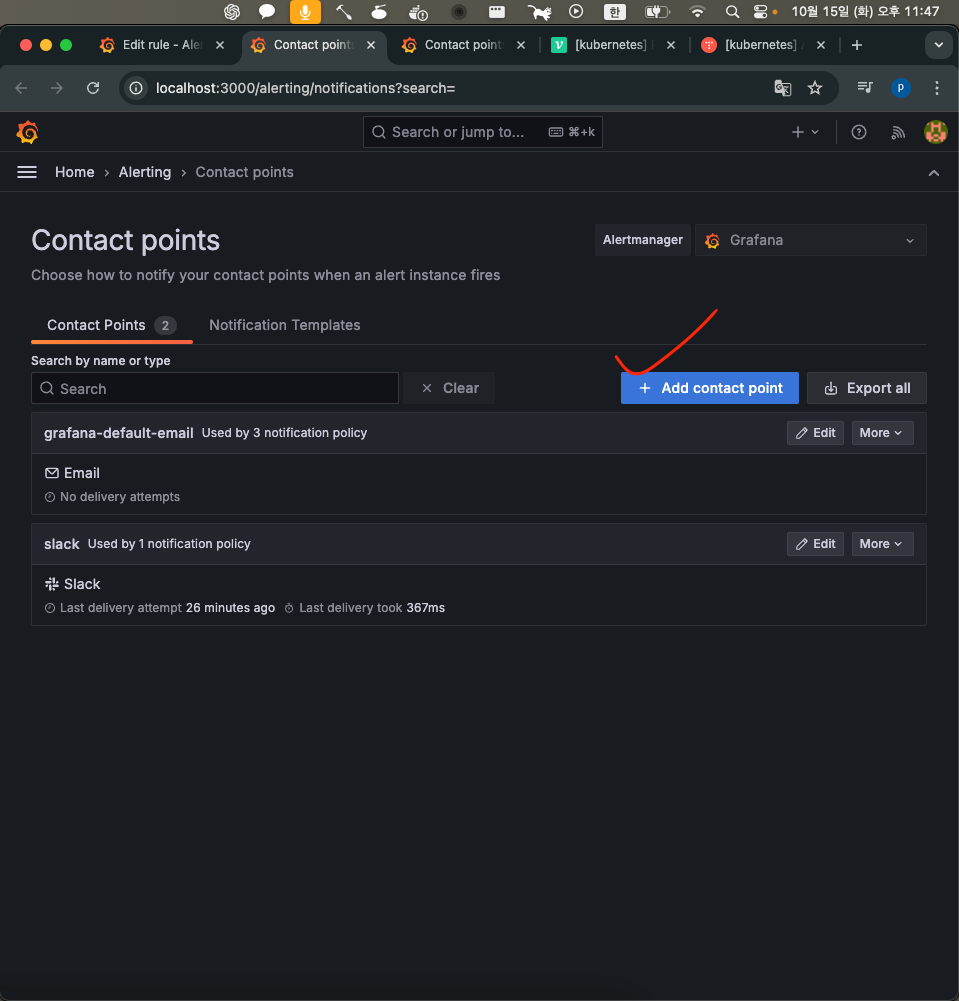Viewport: 959px width, 1001px height.
Task: Click the Grafana logo home icon
Action: pyautogui.click(x=27, y=132)
